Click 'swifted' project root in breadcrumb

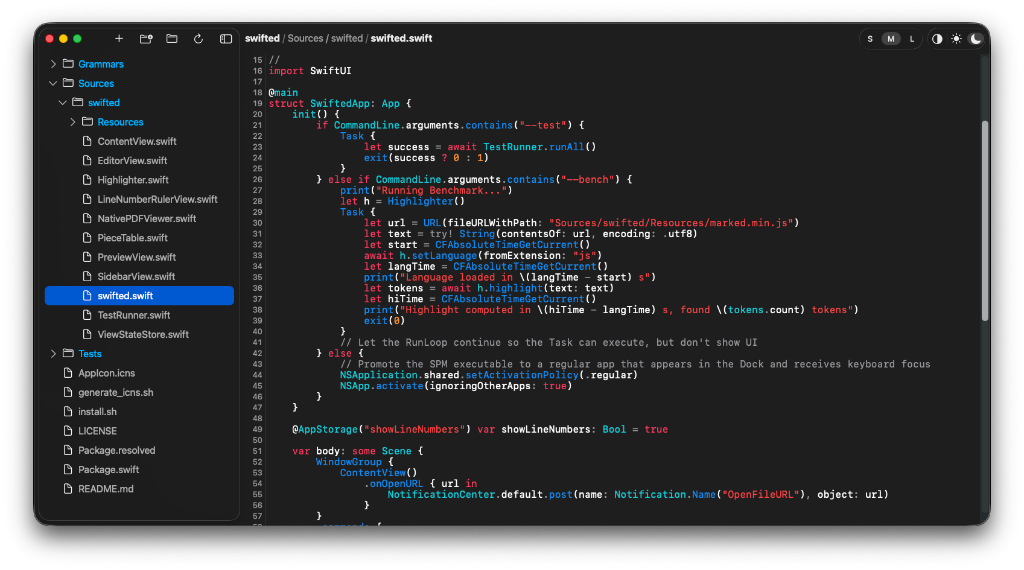(x=263, y=39)
